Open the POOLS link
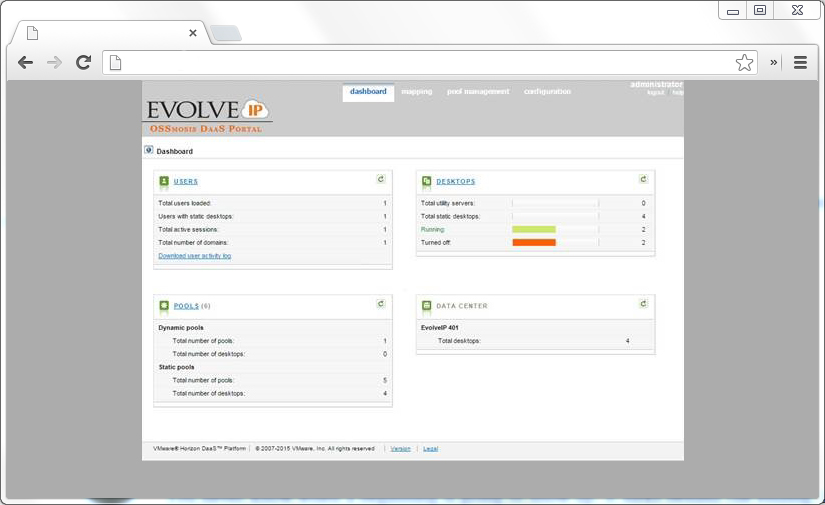 pyautogui.click(x=186, y=306)
